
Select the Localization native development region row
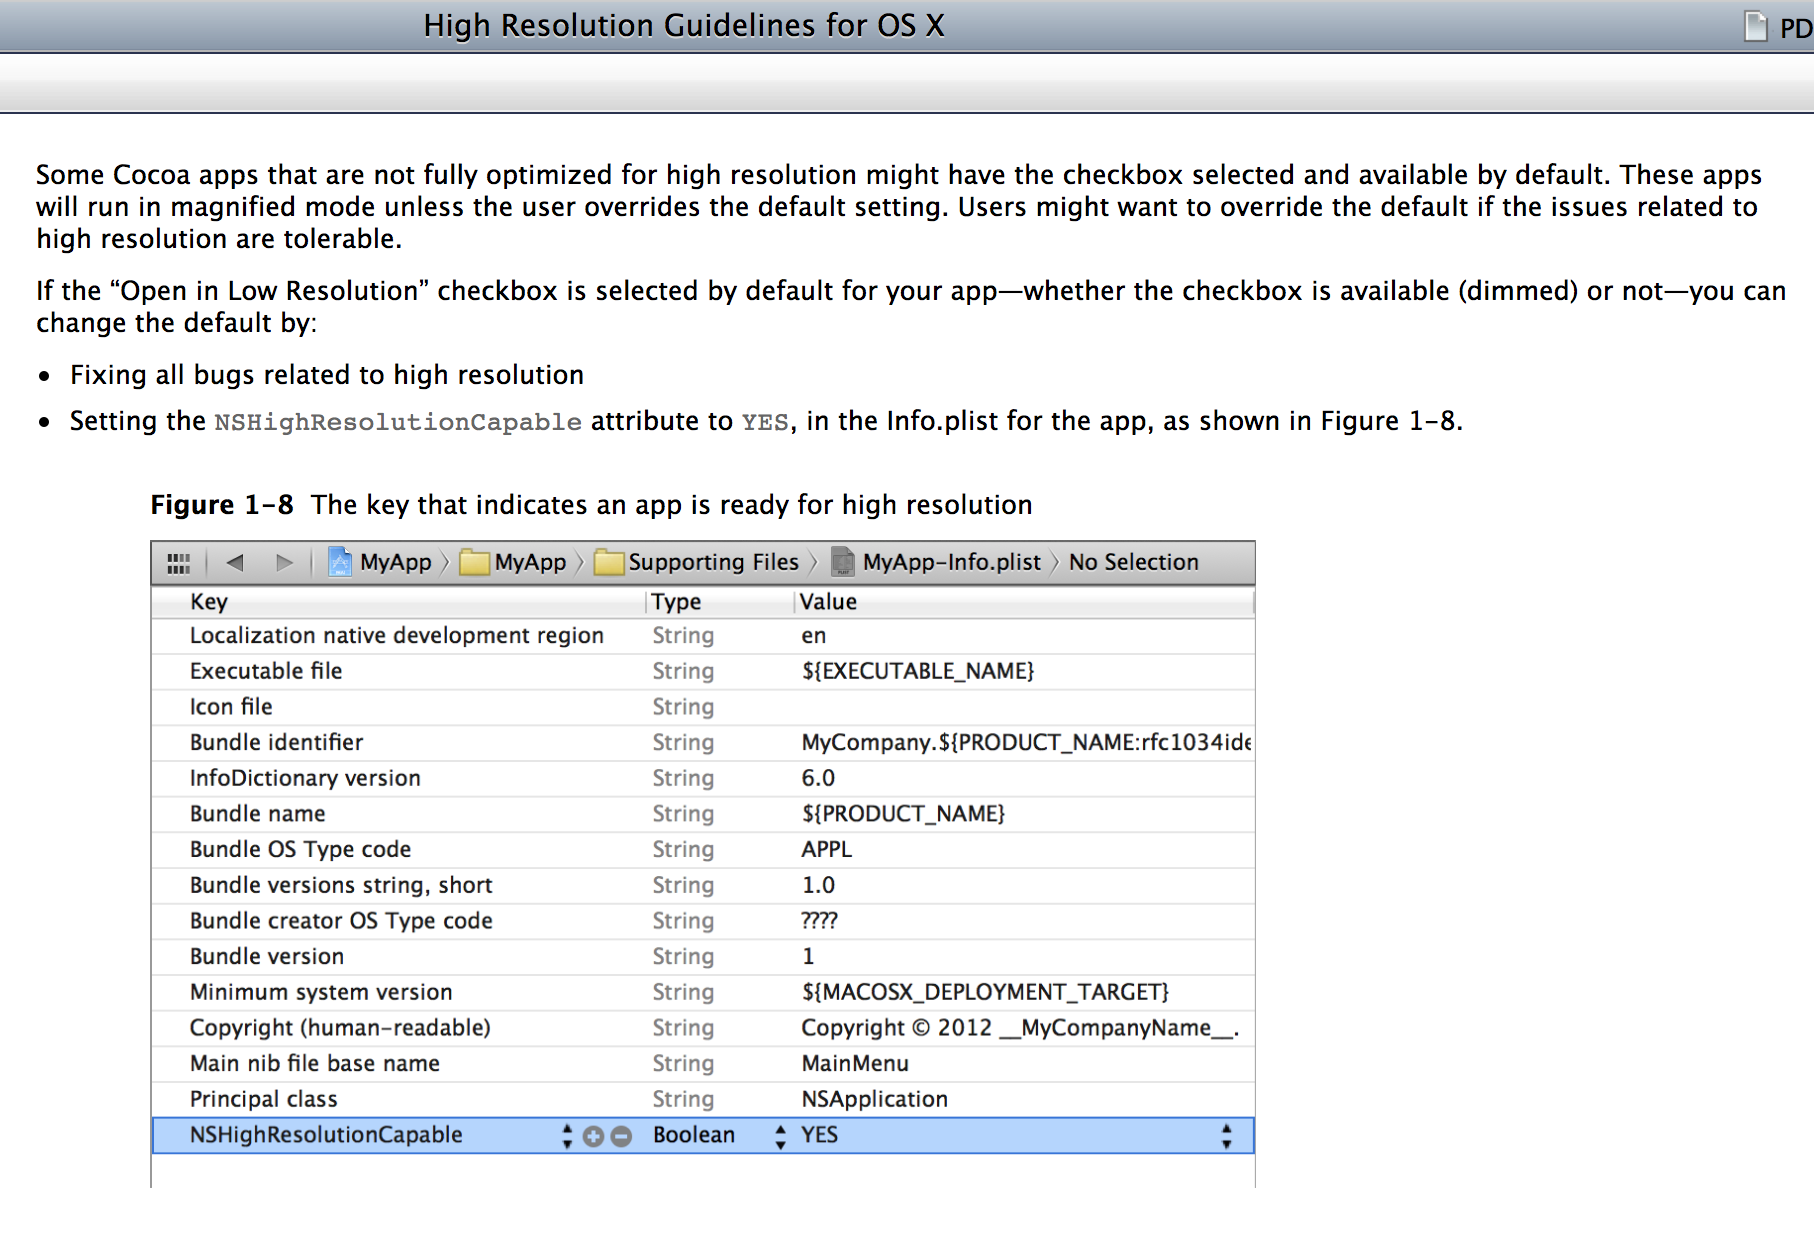pos(703,636)
